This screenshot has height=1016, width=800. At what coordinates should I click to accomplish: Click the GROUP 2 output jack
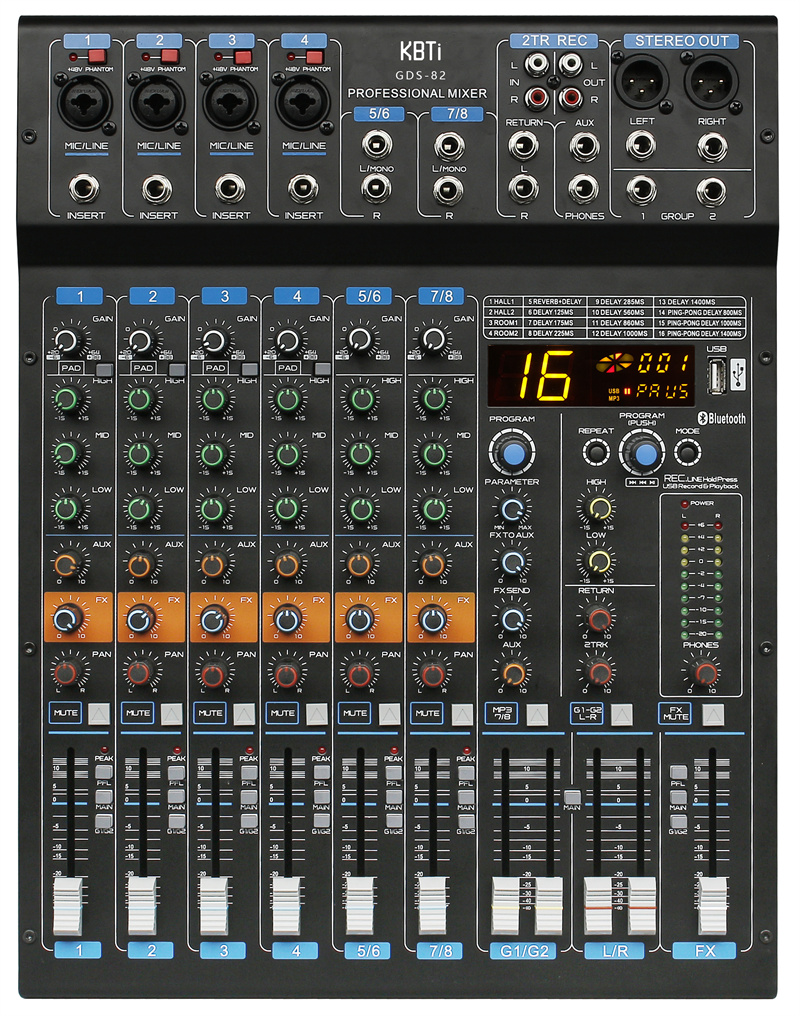[x=711, y=190]
